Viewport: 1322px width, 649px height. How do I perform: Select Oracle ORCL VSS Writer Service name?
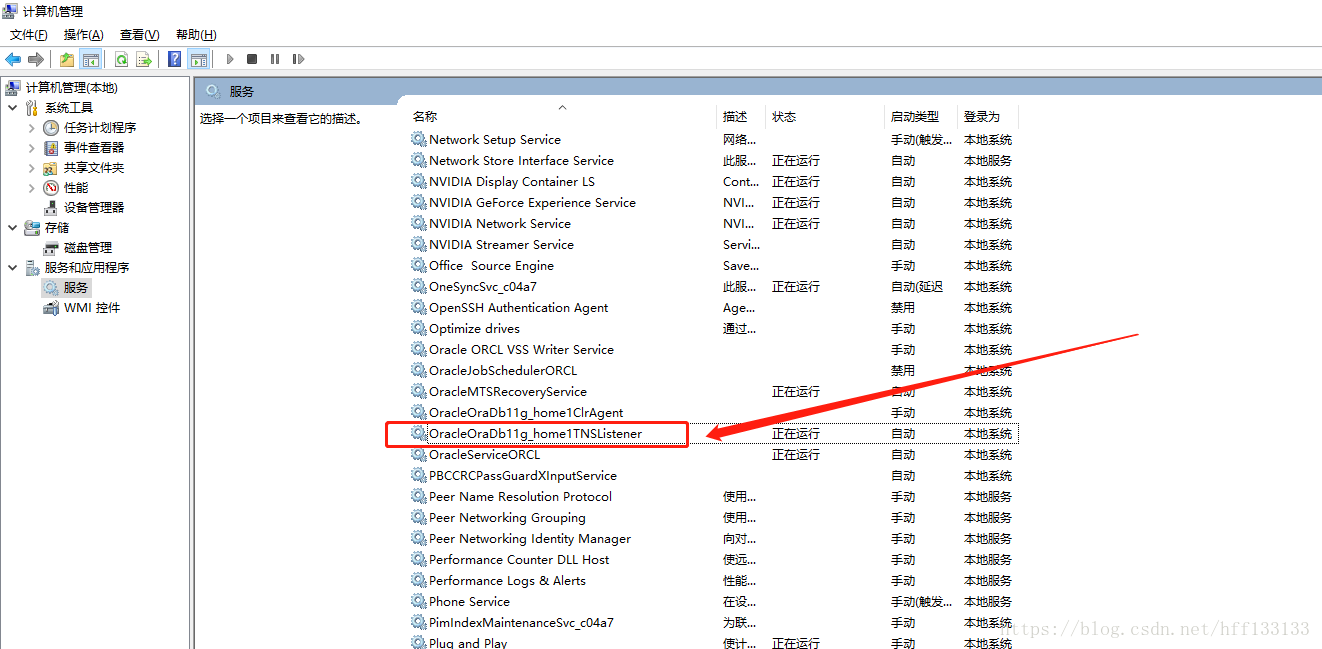click(x=521, y=349)
